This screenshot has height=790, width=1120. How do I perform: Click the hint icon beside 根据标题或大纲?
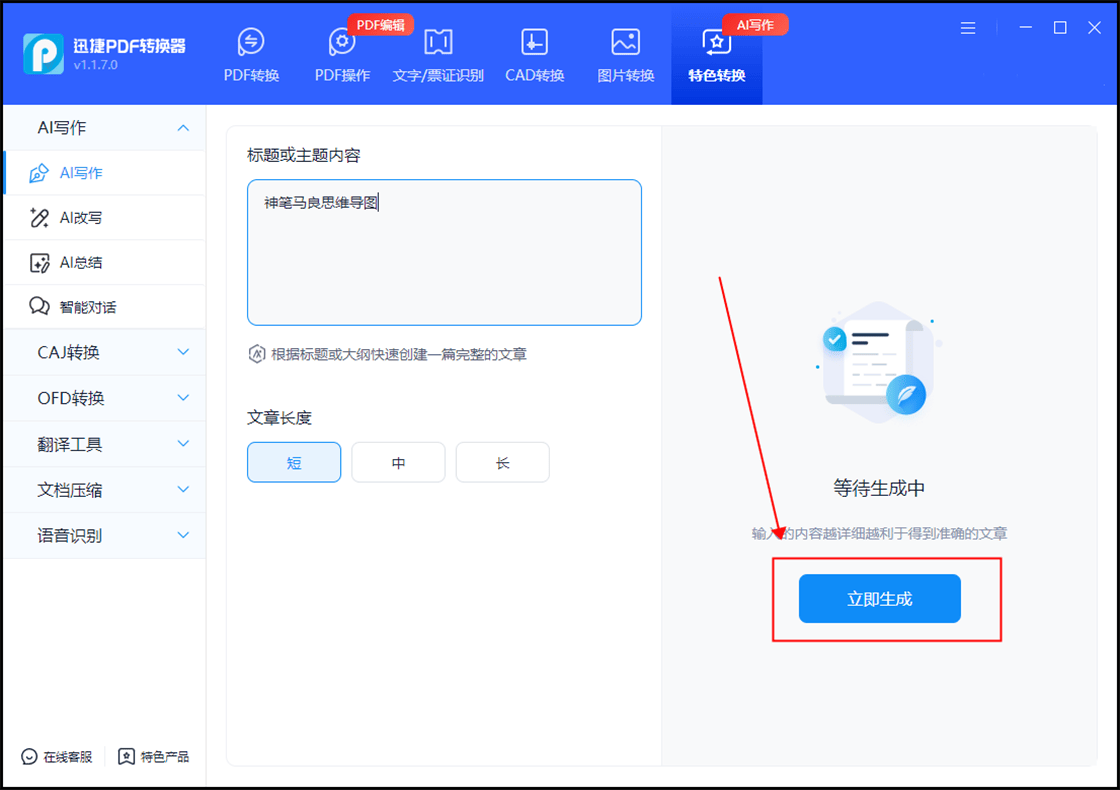[x=256, y=354]
